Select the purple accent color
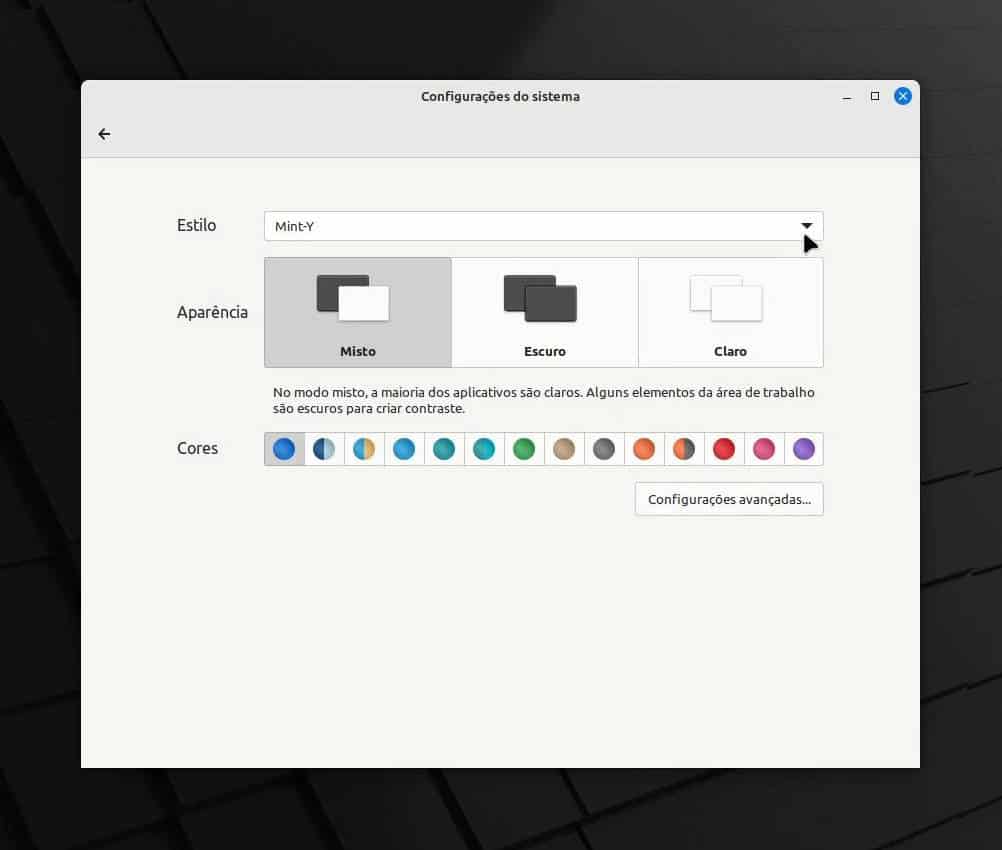Viewport: 1002px width, 850px height. tap(804, 449)
